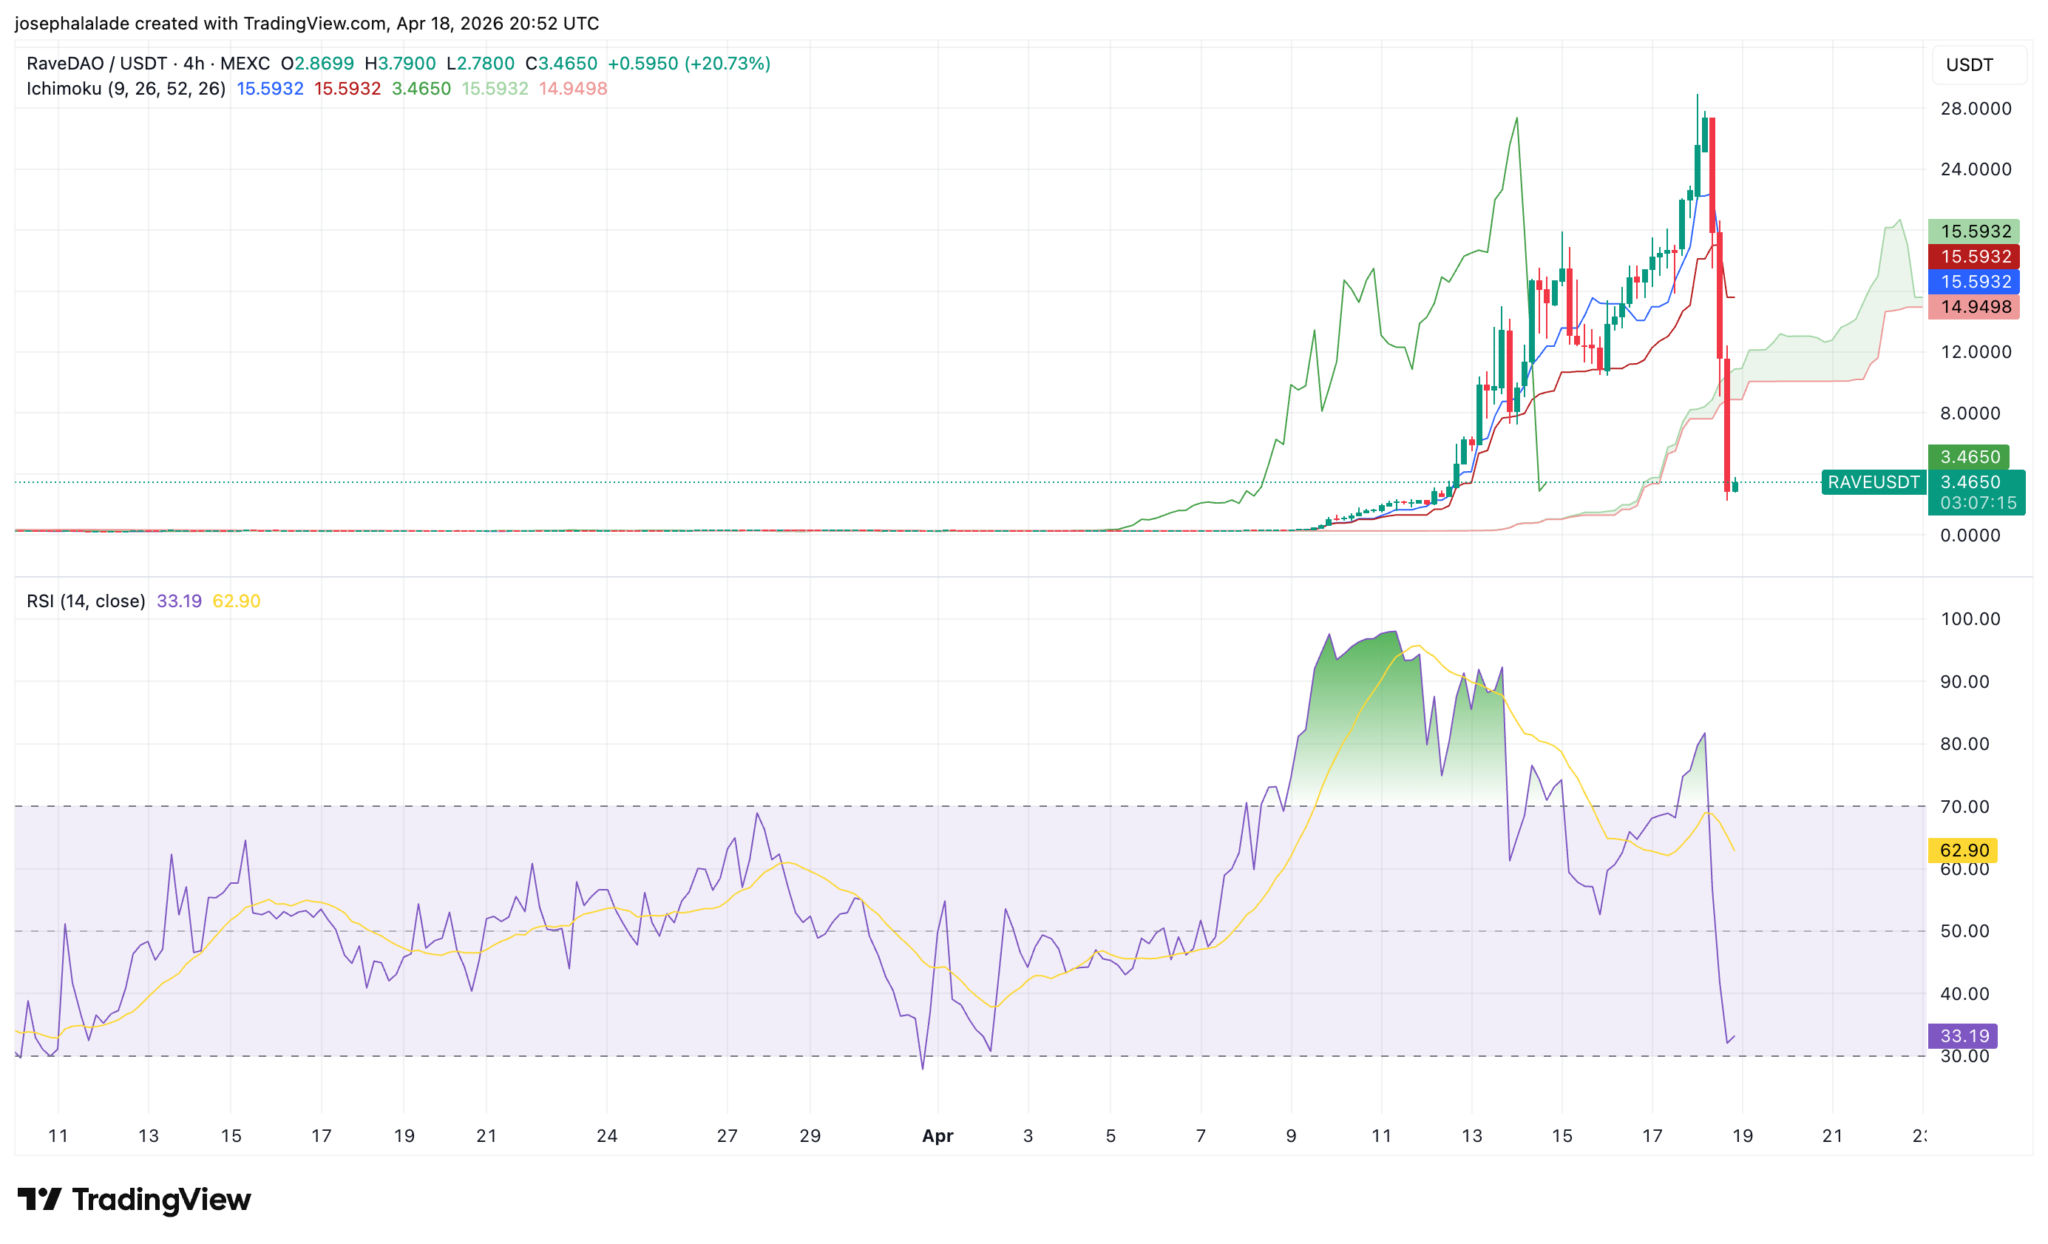Click the 03:07:15 candle countdown timer

(x=1978, y=503)
